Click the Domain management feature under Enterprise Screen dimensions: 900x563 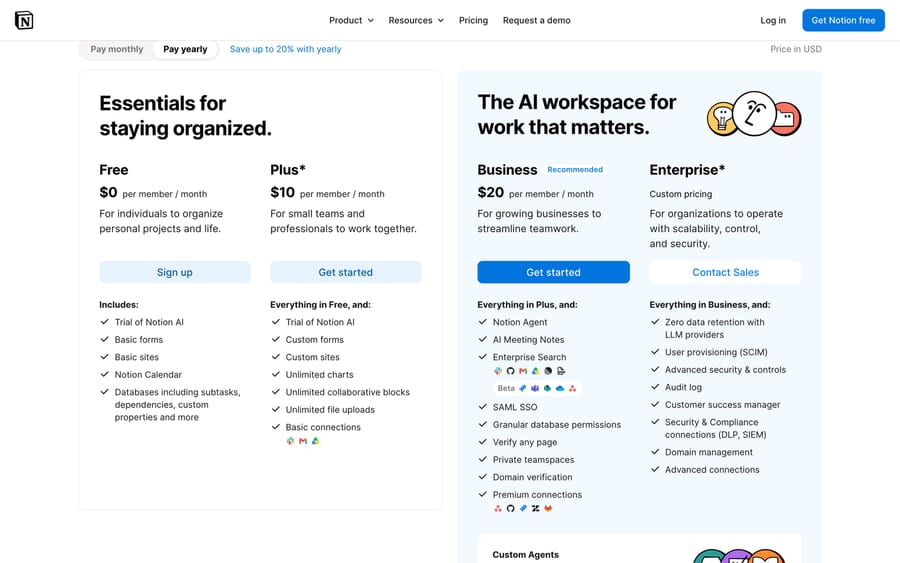(x=709, y=452)
